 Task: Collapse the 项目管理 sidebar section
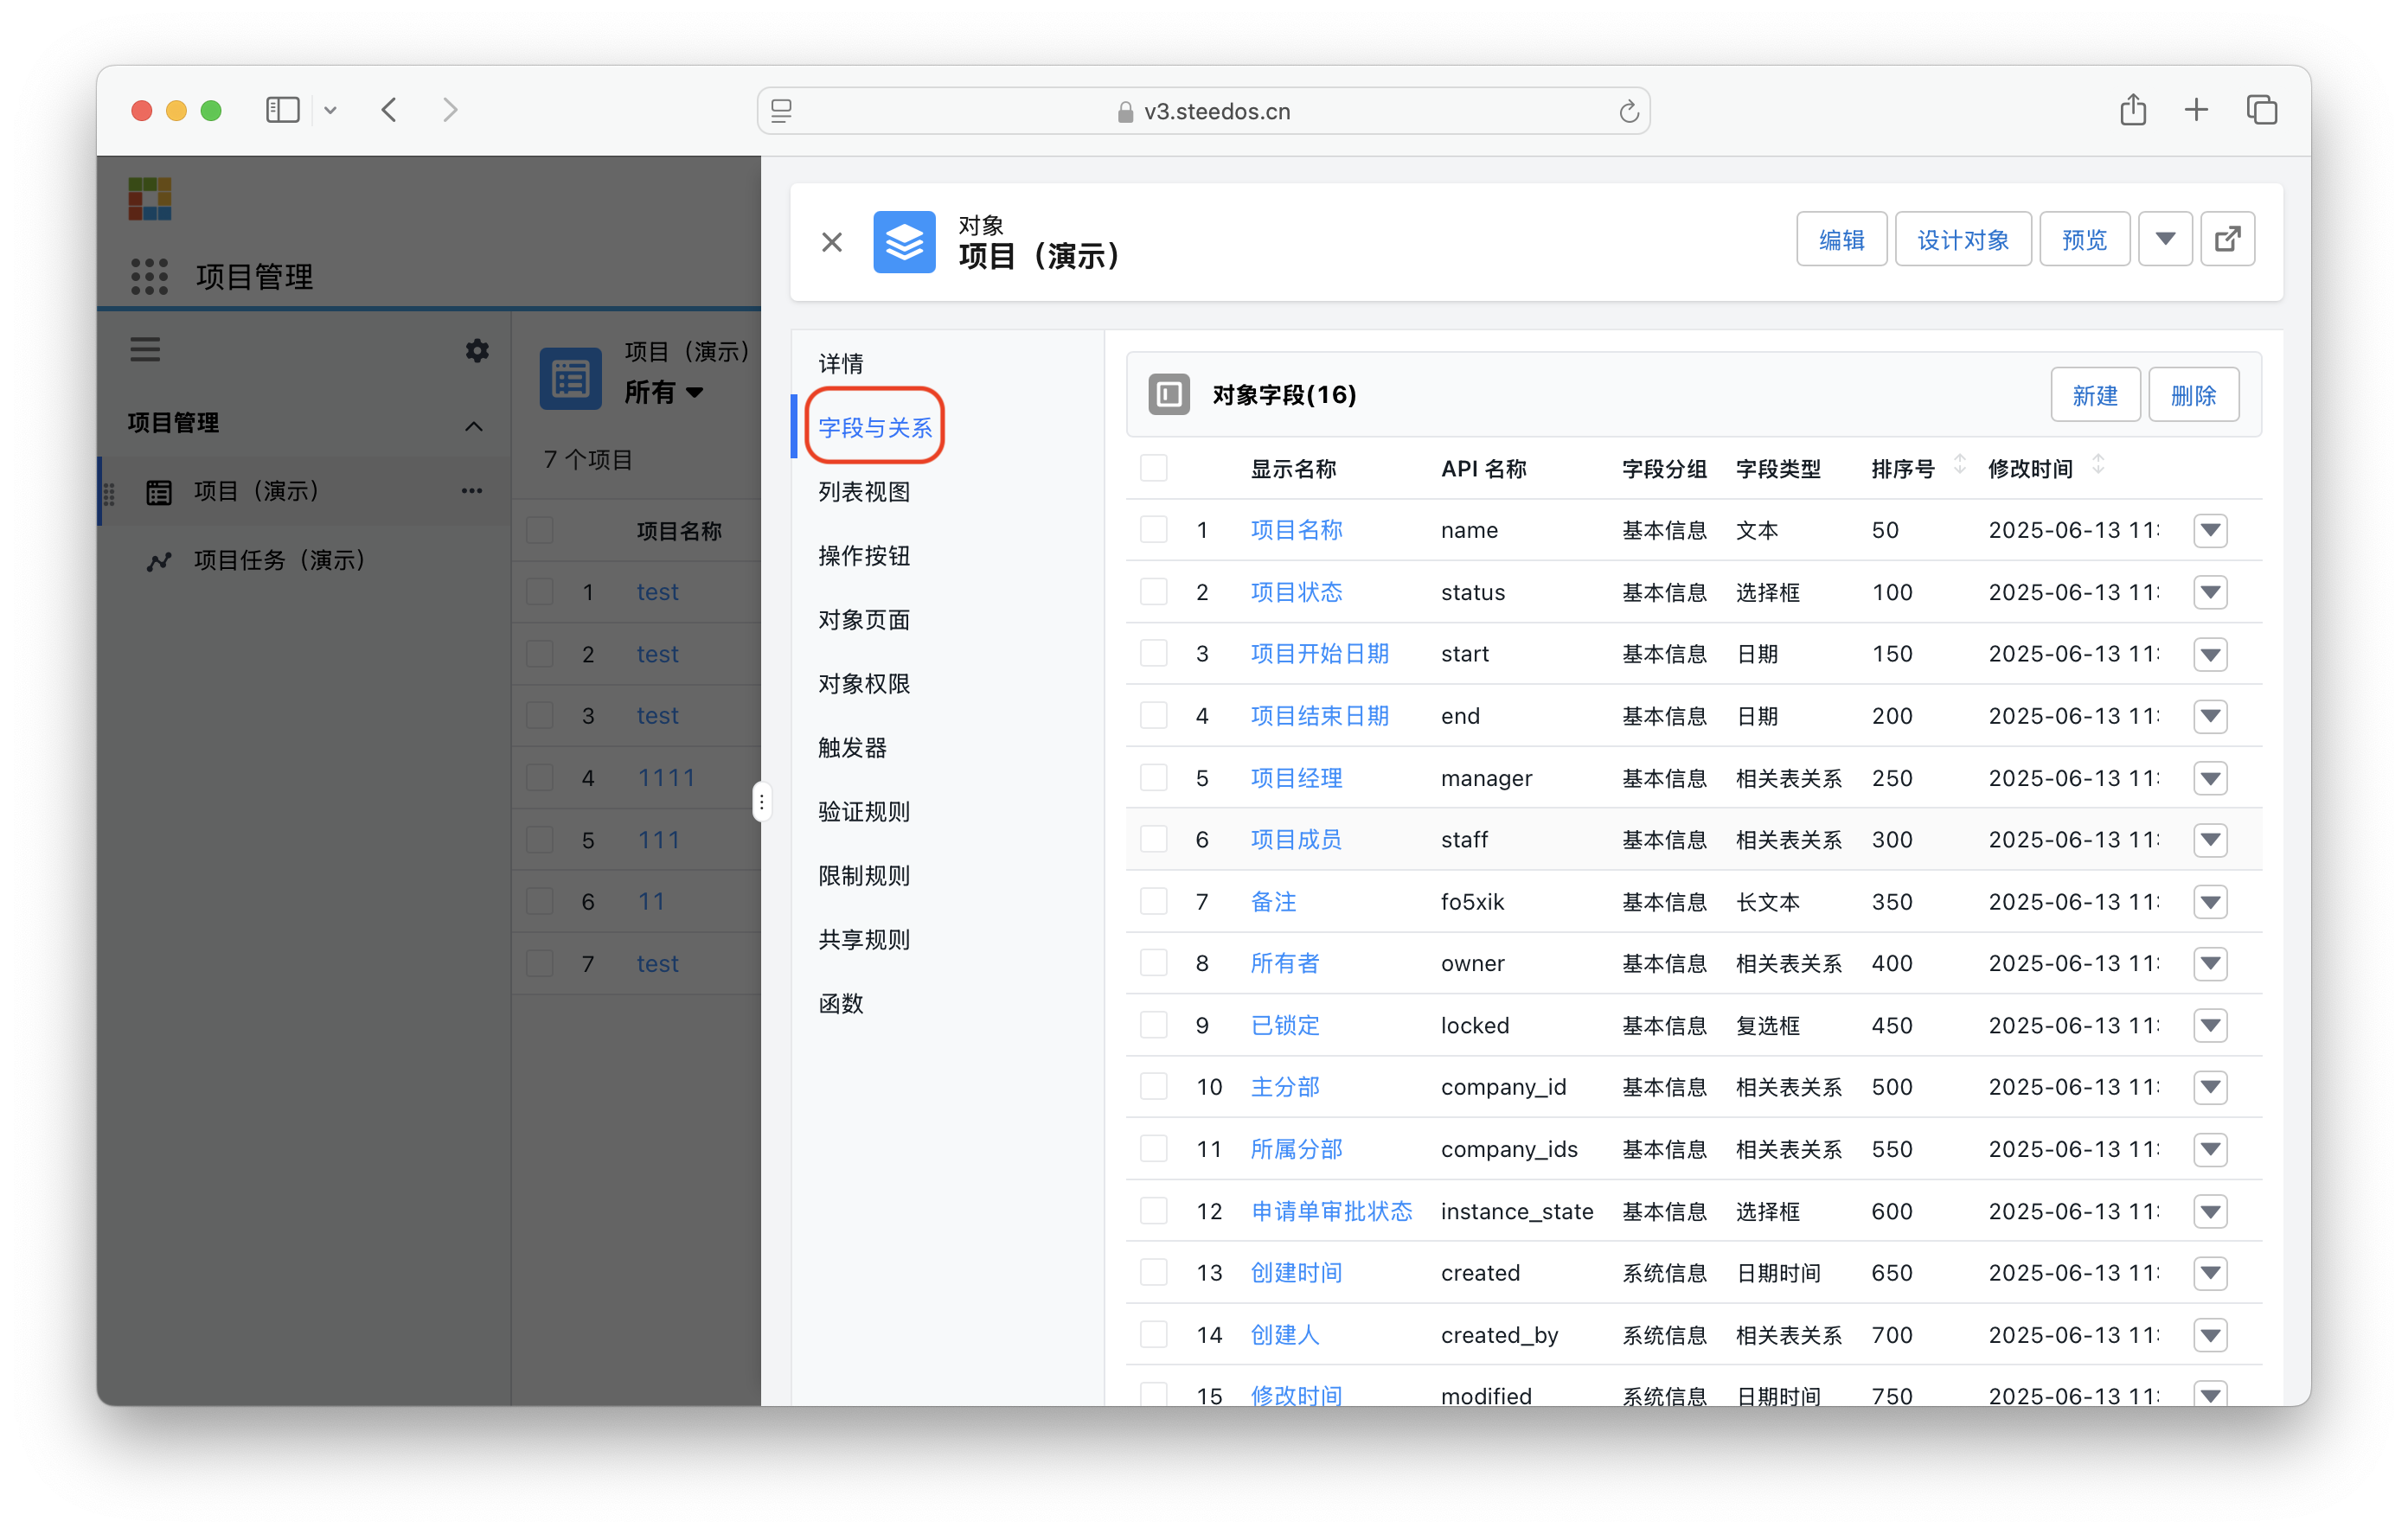(474, 426)
